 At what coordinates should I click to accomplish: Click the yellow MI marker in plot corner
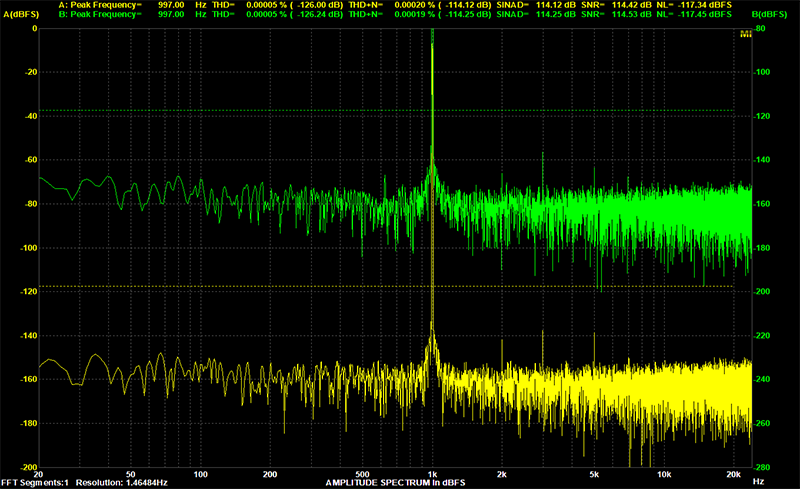click(x=745, y=34)
